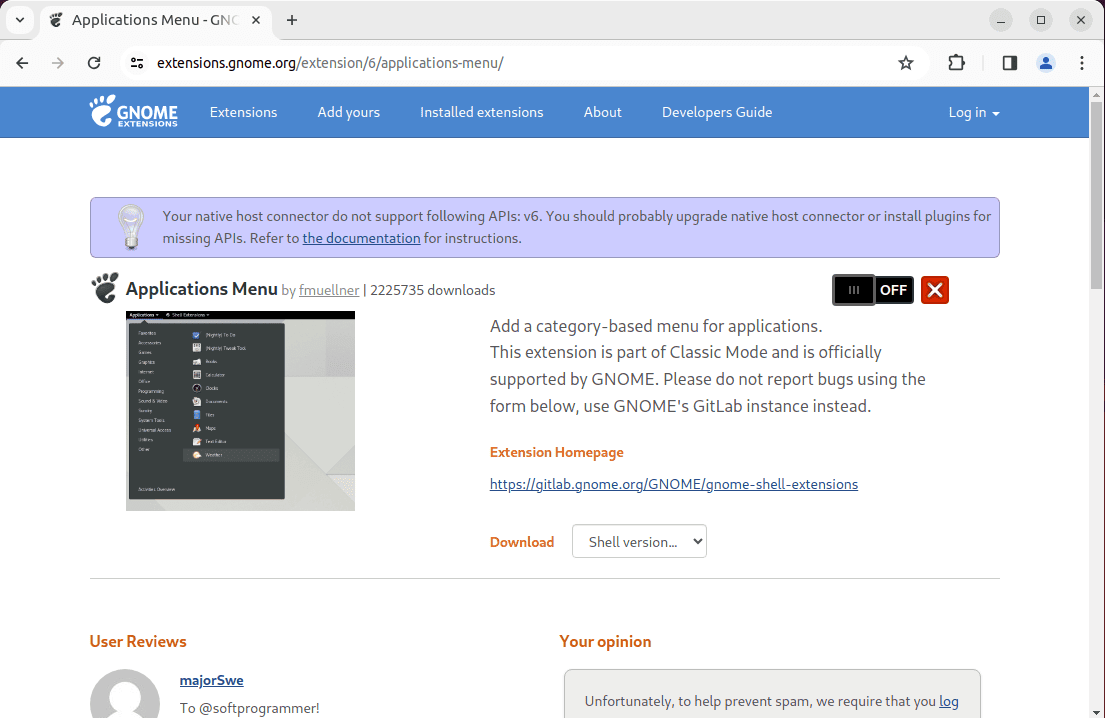This screenshot has width=1105, height=718.
Task: Open the Shell version dropdown
Action: click(x=639, y=541)
